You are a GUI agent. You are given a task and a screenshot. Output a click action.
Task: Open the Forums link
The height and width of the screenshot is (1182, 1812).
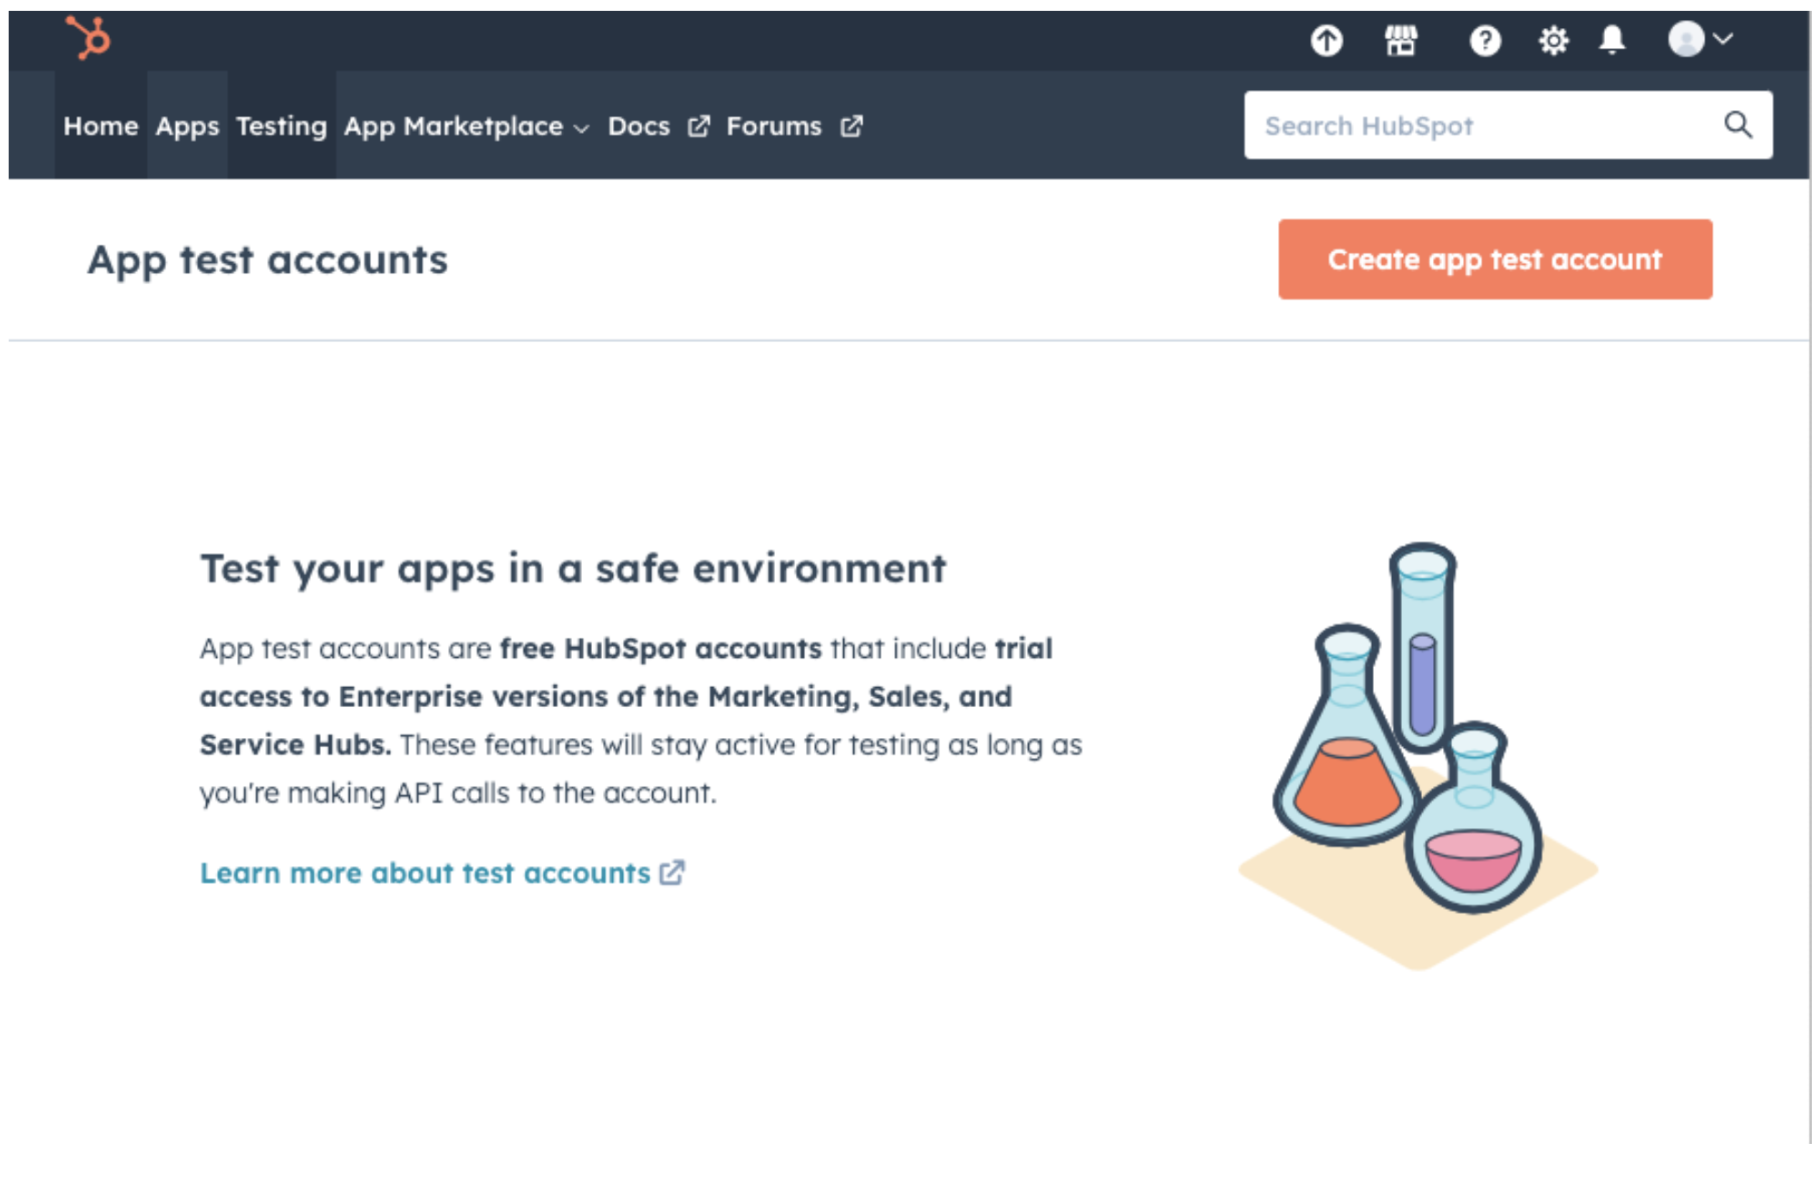coord(773,126)
